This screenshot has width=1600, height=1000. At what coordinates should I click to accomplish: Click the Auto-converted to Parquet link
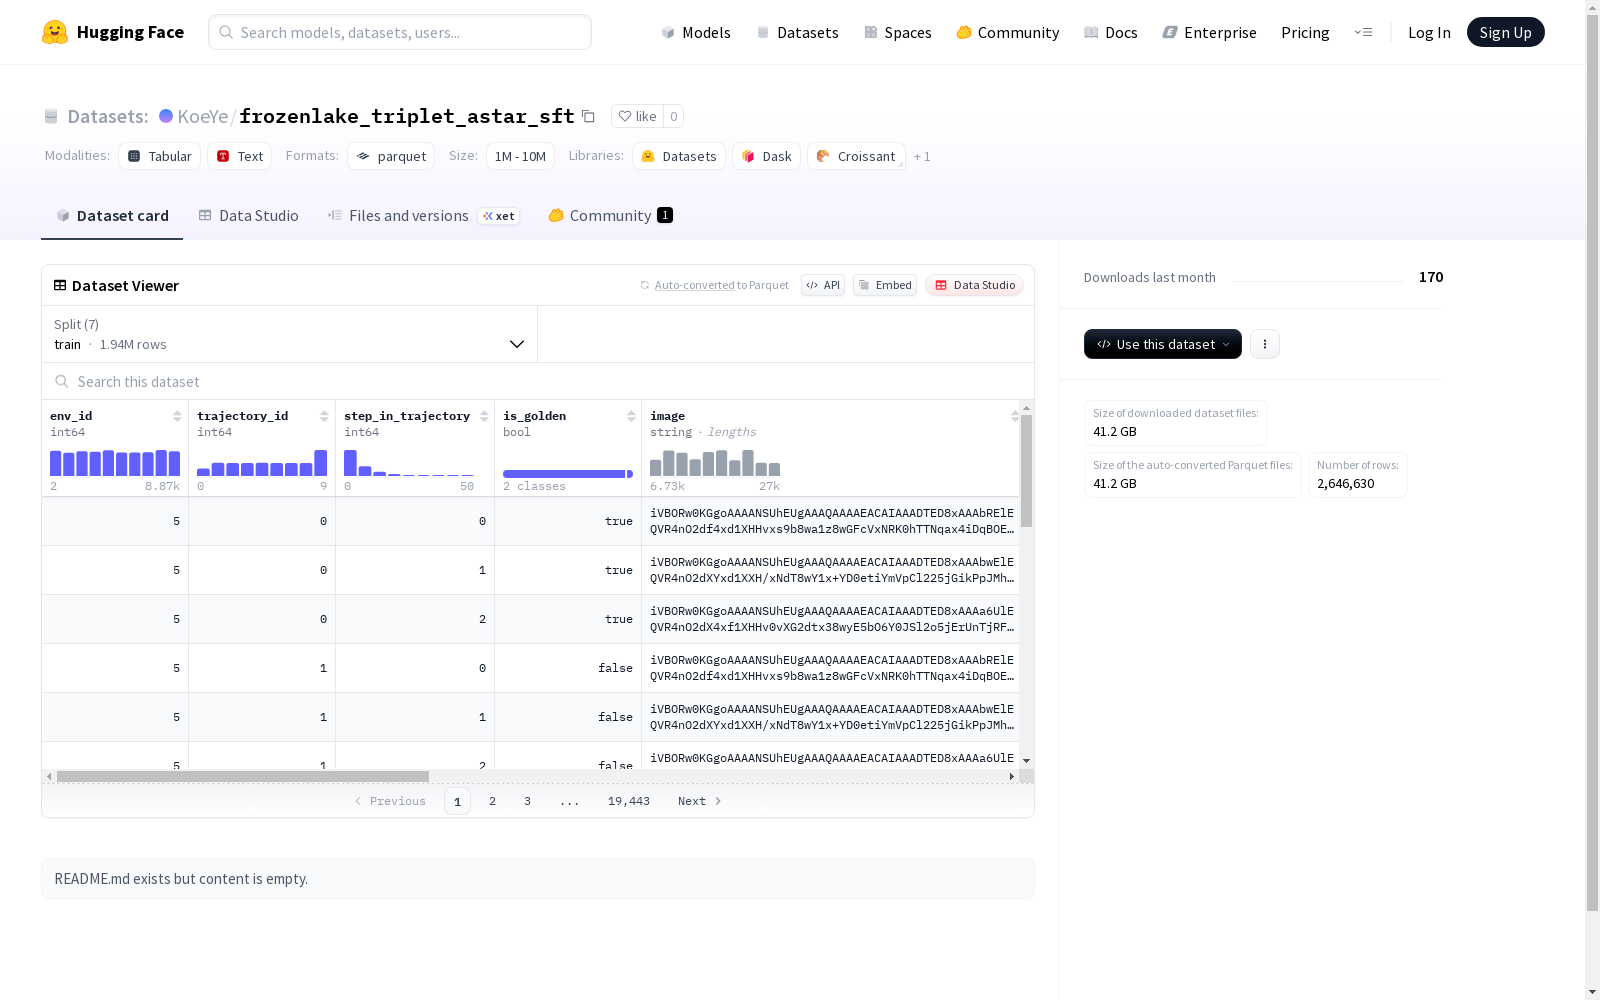tap(714, 285)
